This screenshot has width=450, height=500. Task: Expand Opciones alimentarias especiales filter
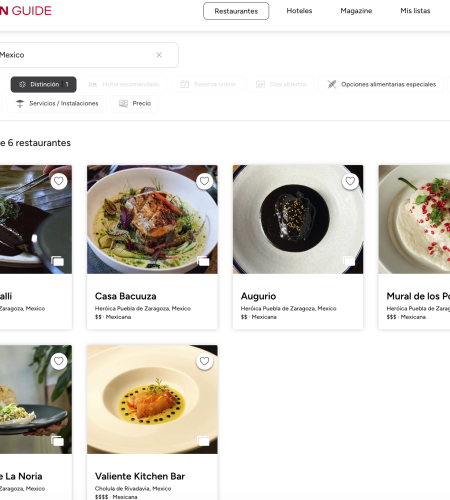(381, 84)
